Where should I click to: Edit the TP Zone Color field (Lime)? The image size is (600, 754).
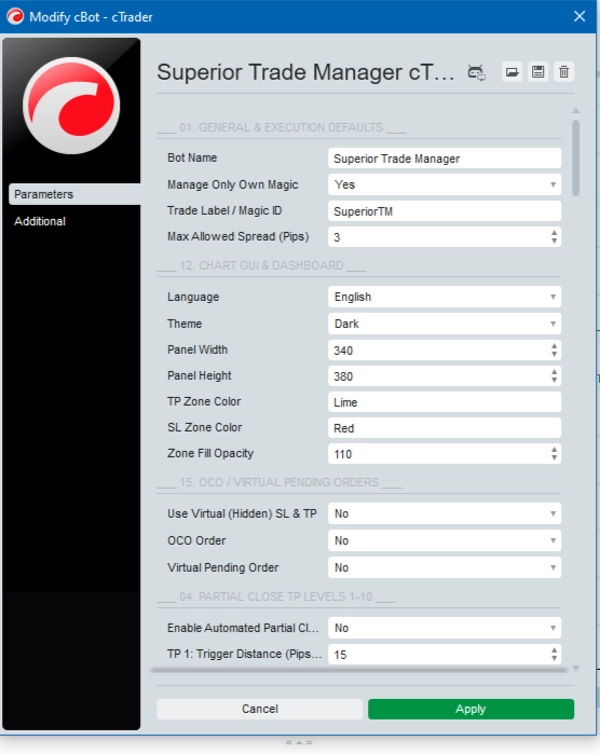(x=444, y=402)
